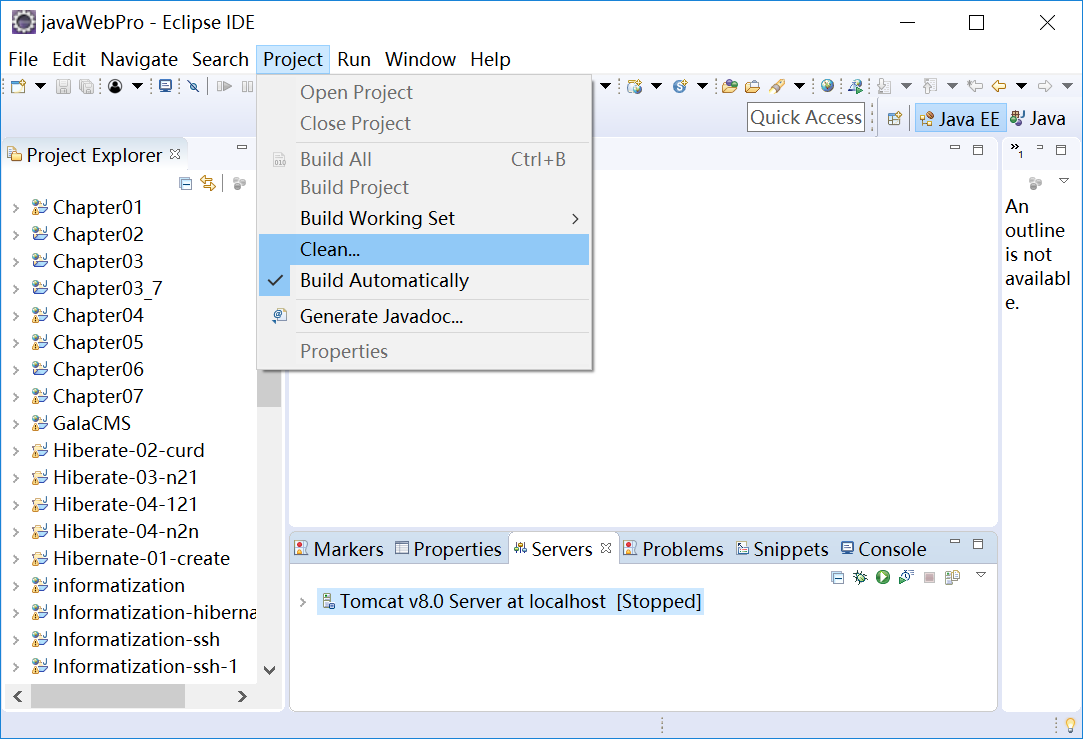1083x739 pixels.
Task: Open the profile icon dropdown arrow
Action: tap(137, 86)
